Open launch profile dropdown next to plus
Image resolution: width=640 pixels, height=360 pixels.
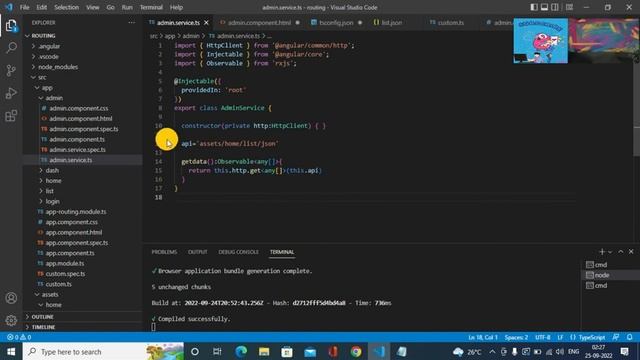[610, 252]
